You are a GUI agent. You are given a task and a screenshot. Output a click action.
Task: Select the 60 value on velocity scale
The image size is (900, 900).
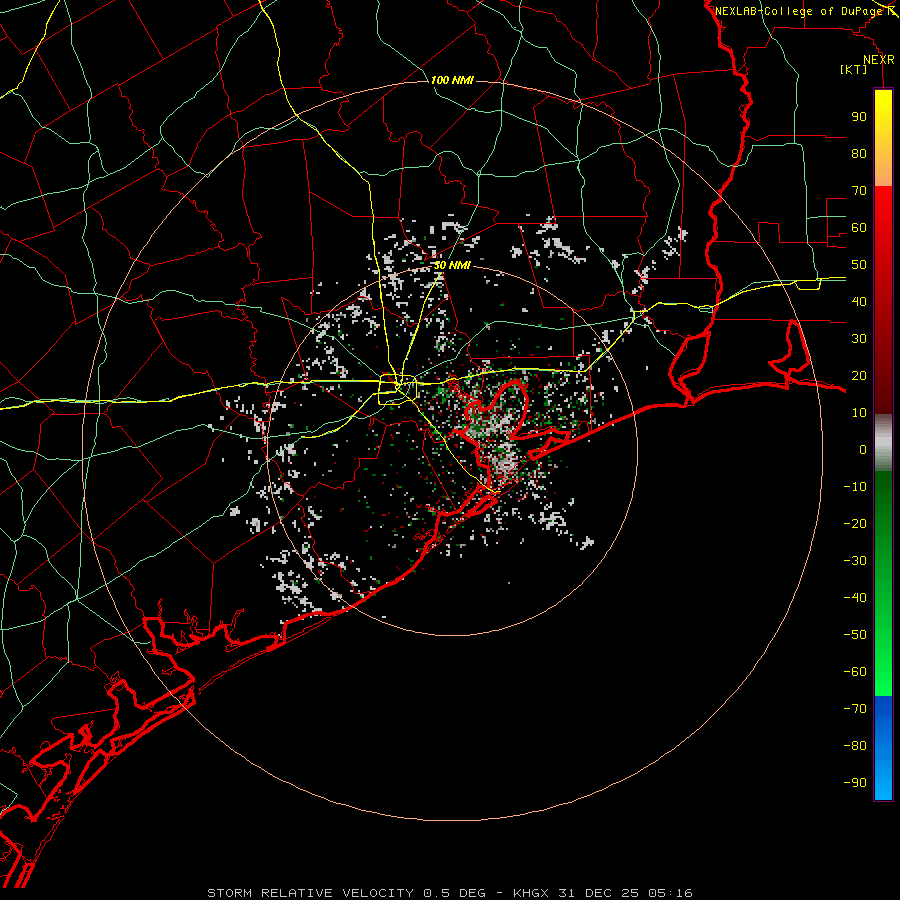click(x=859, y=227)
